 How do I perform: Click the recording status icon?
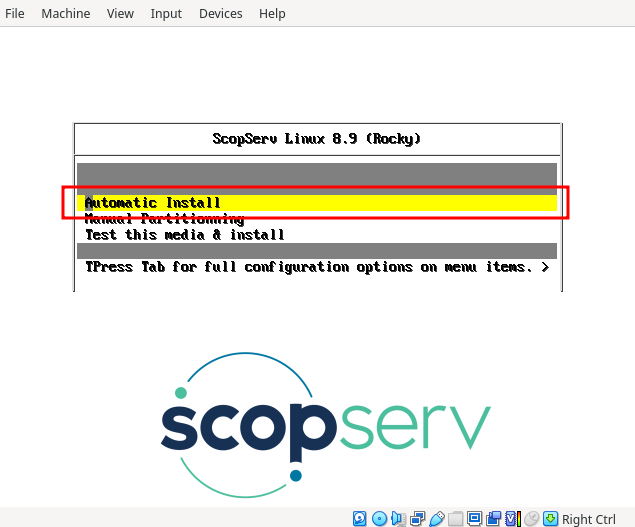click(494, 518)
